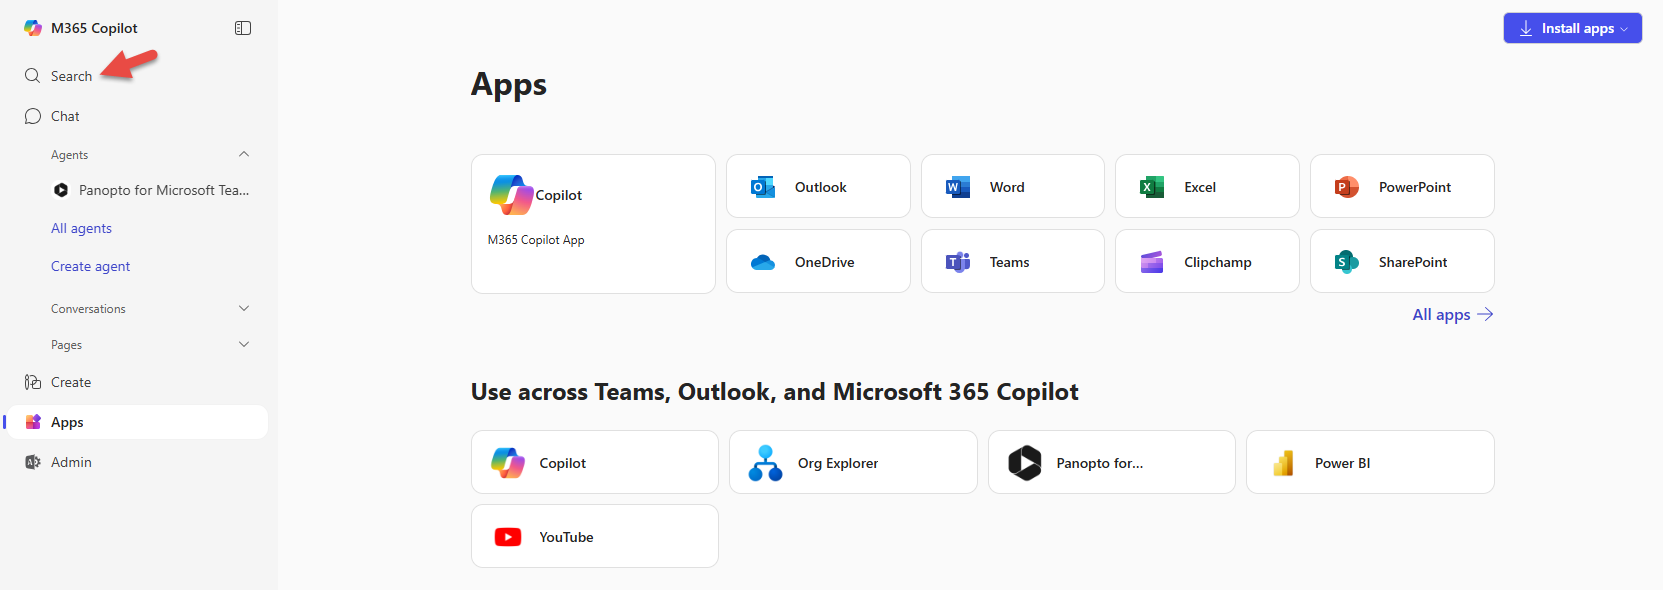This screenshot has width=1663, height=590.
Task: Click the Create agent link
Action: [x=90, y=266]
